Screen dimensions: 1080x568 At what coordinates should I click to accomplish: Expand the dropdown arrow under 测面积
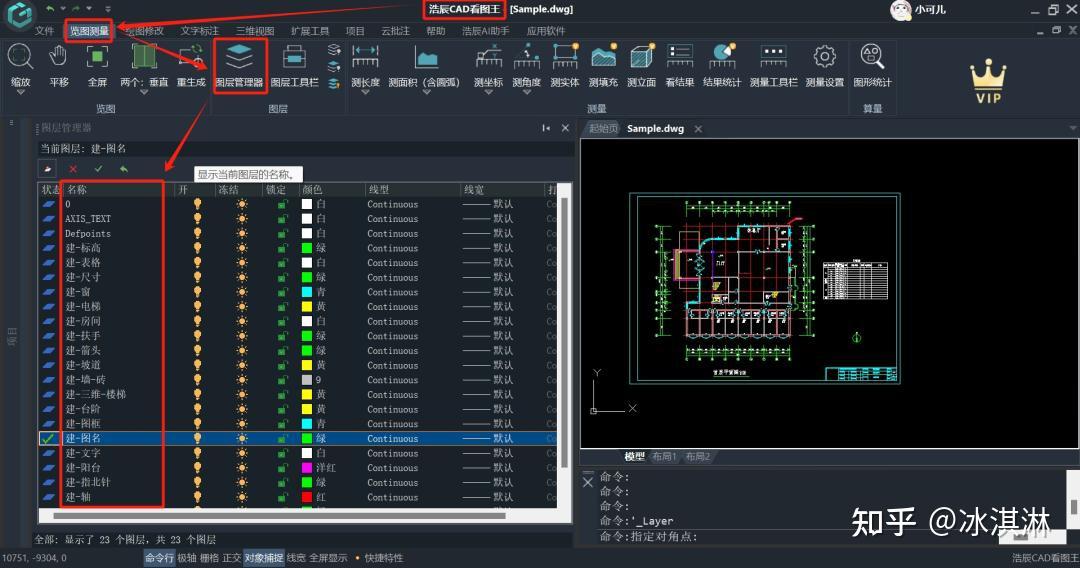(426, 92)
